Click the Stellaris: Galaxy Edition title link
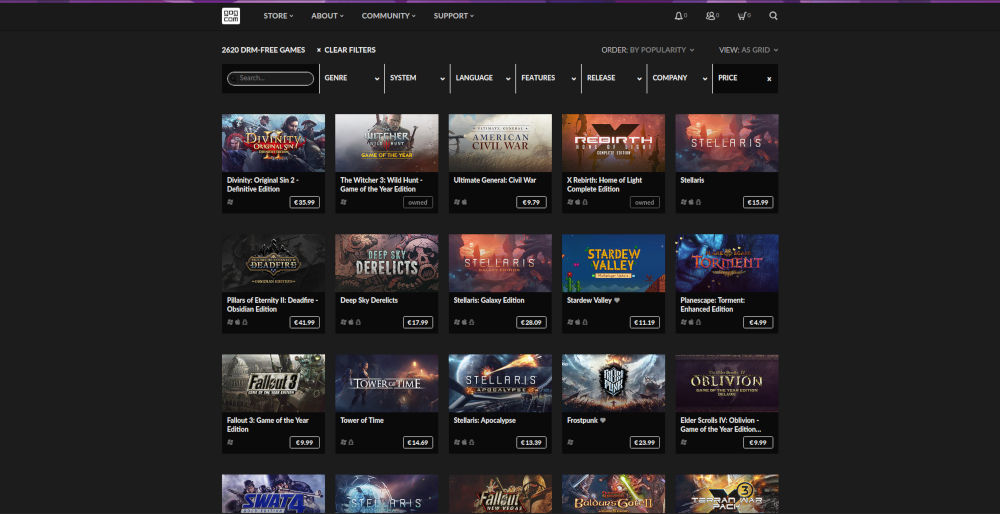 click(x=489, y=300)
